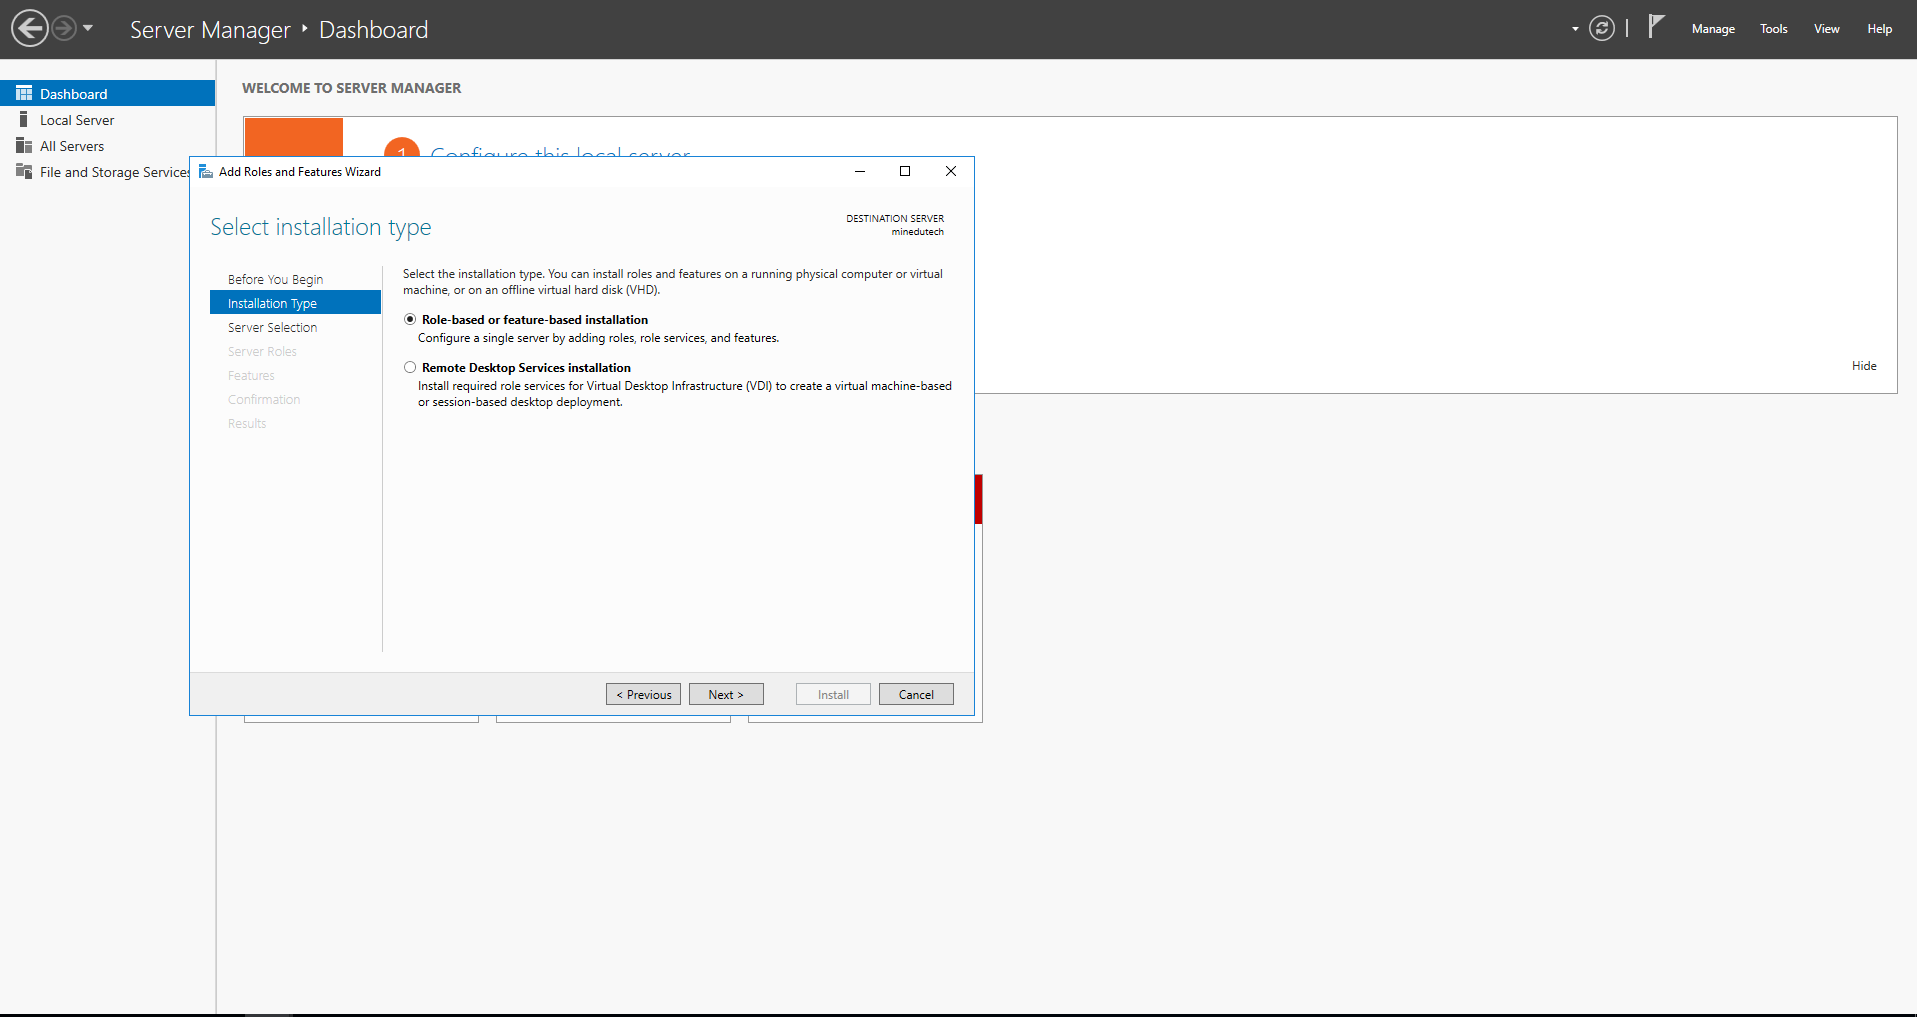Select Remote Desktop Services installation option

[410, 368]
